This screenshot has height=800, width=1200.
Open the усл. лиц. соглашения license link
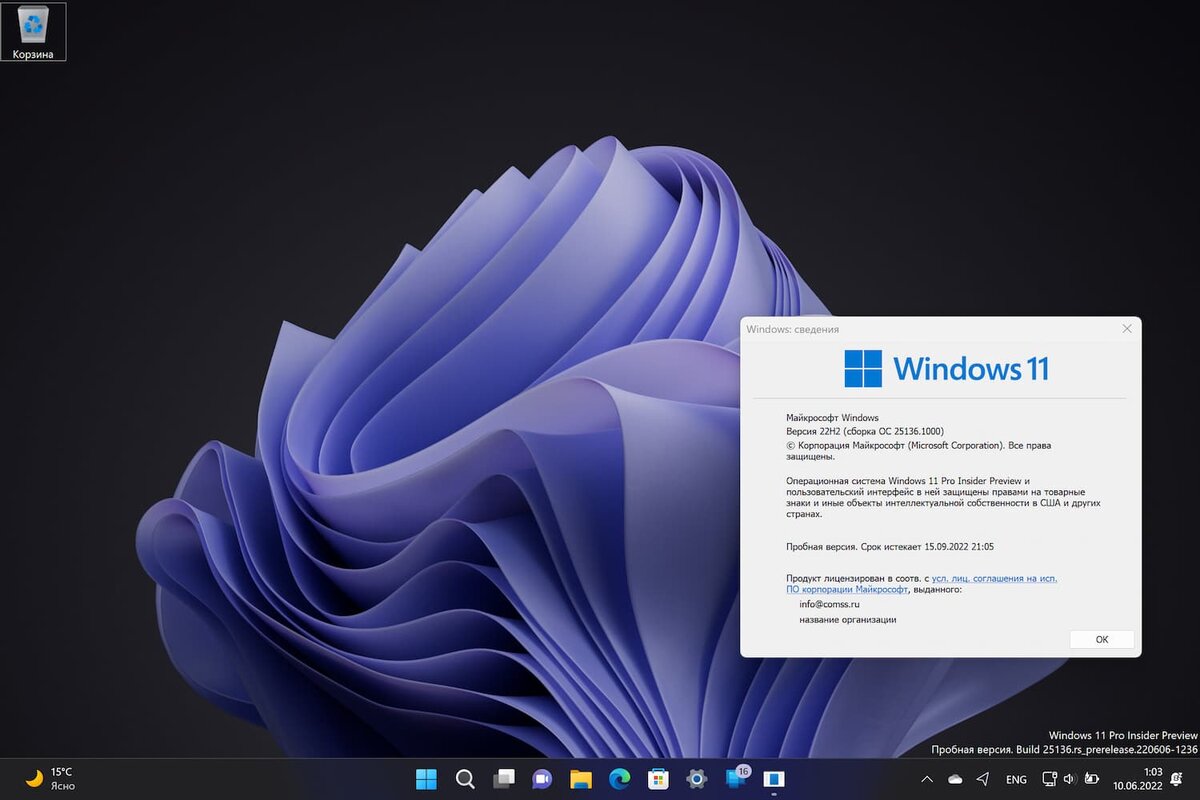tap(994, 578)
